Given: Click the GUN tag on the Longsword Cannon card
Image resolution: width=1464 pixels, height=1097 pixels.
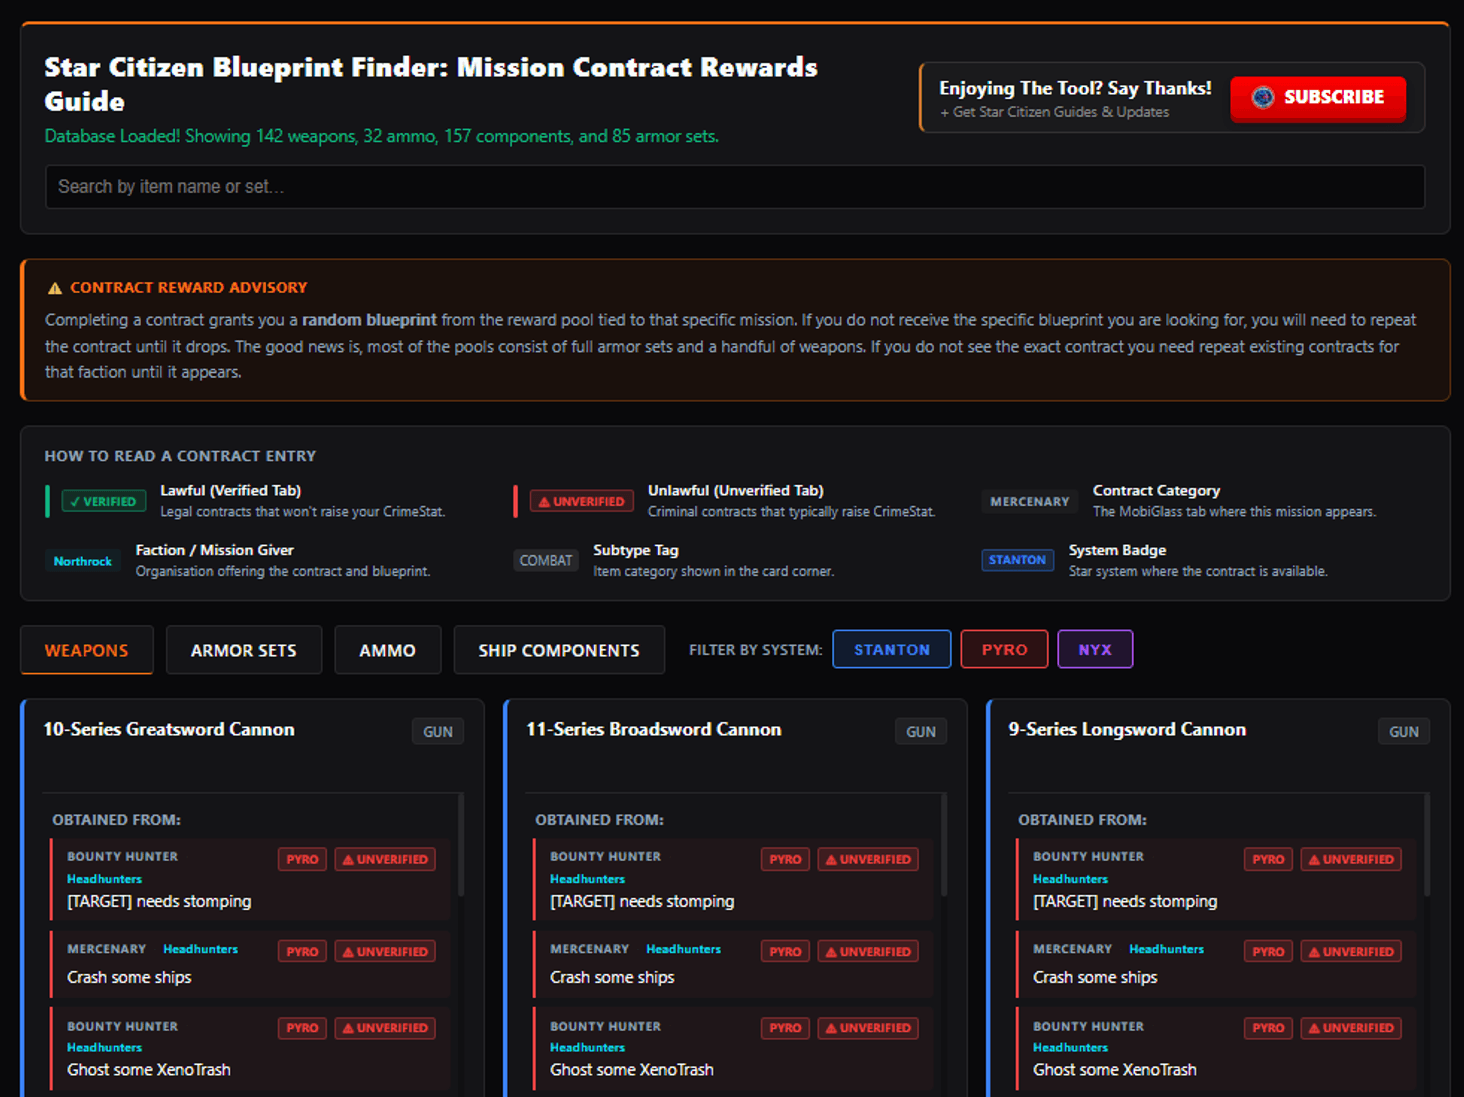Looking at the screenshot, I should tap(1404, 731).
